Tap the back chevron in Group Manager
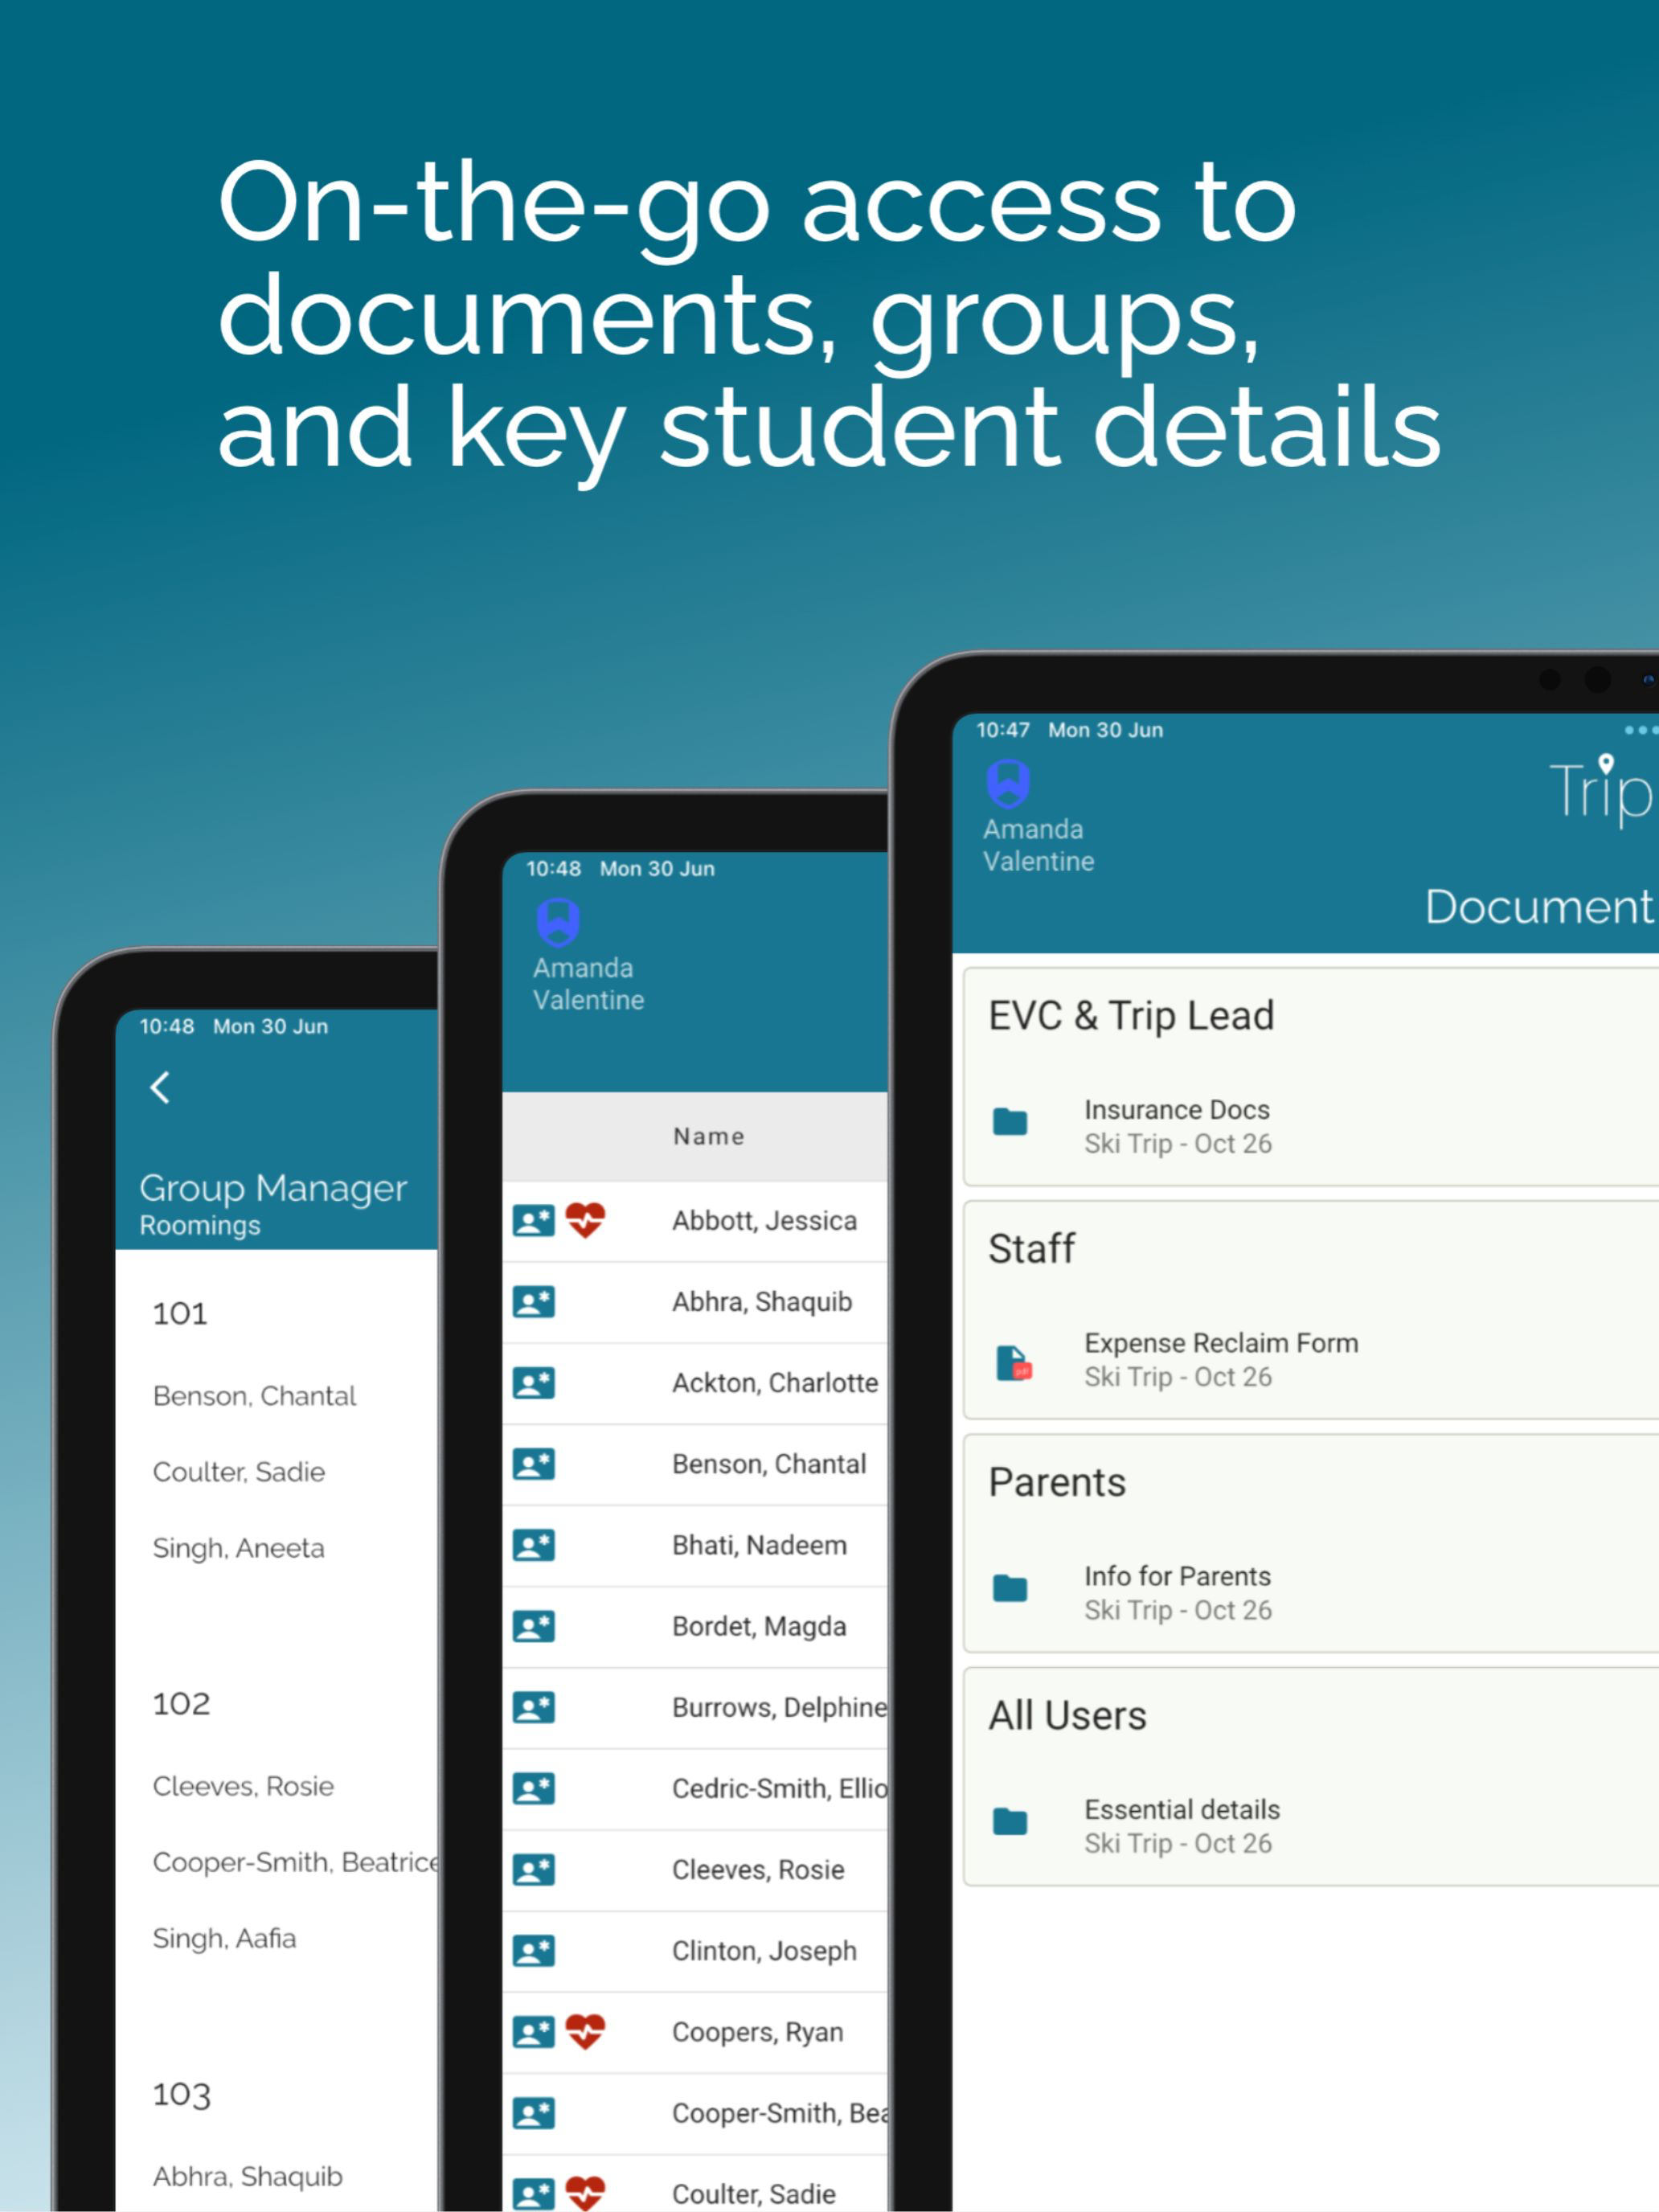The width and height of the screenshot is (1659, 2212). pyautogui.click(x=160, y=1087)
